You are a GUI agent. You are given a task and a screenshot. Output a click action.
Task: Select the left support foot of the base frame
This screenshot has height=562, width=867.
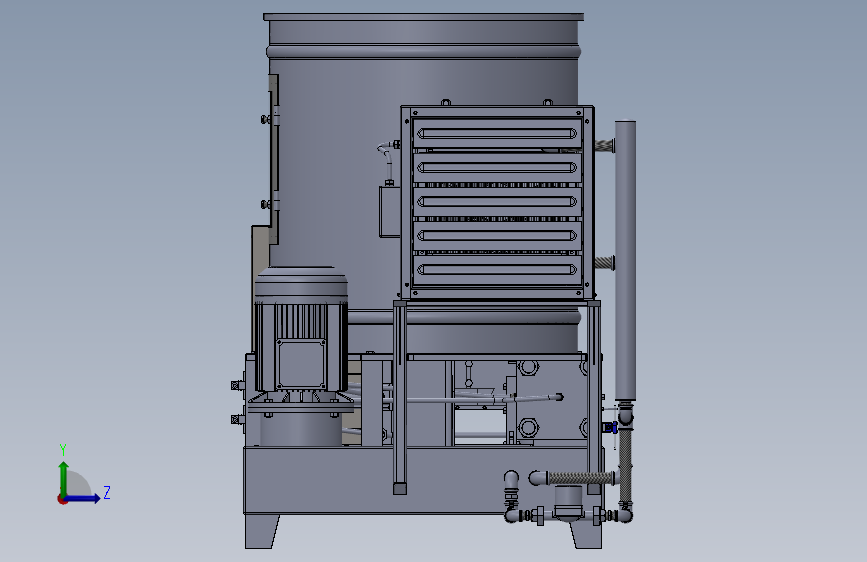click(x=262, y=531)
